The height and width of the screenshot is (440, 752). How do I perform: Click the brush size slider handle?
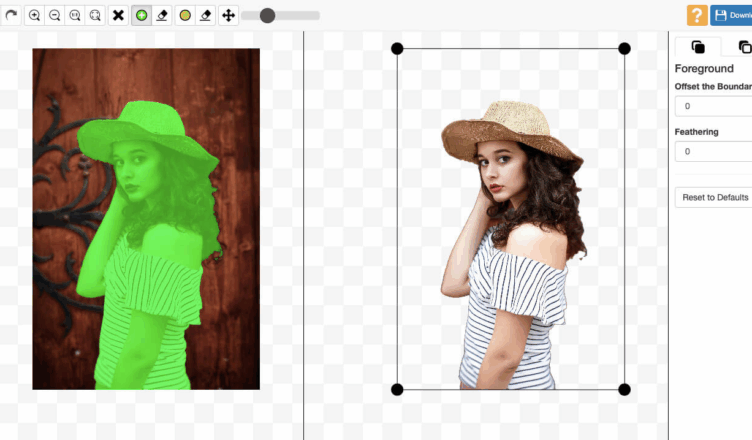267,15
